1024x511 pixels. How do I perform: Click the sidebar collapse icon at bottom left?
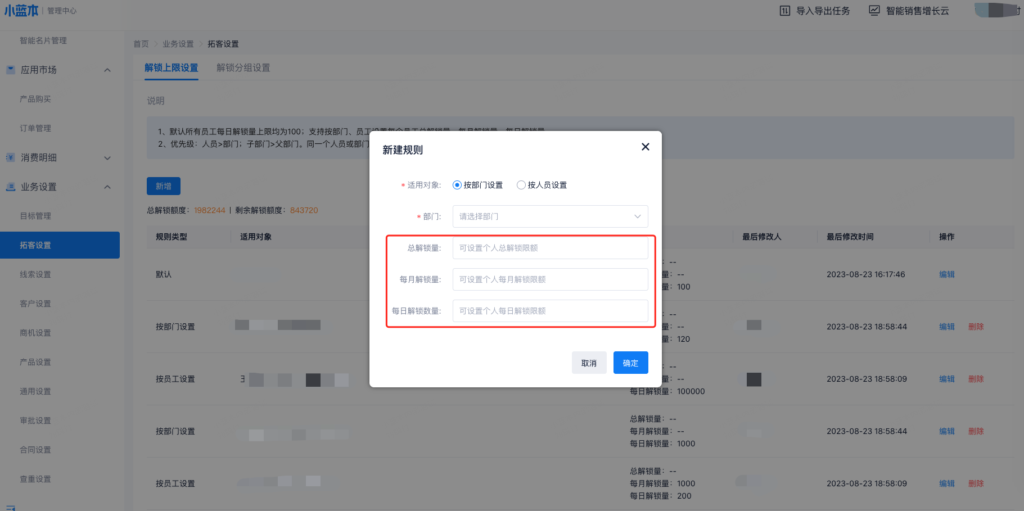(x=10, y=507)
